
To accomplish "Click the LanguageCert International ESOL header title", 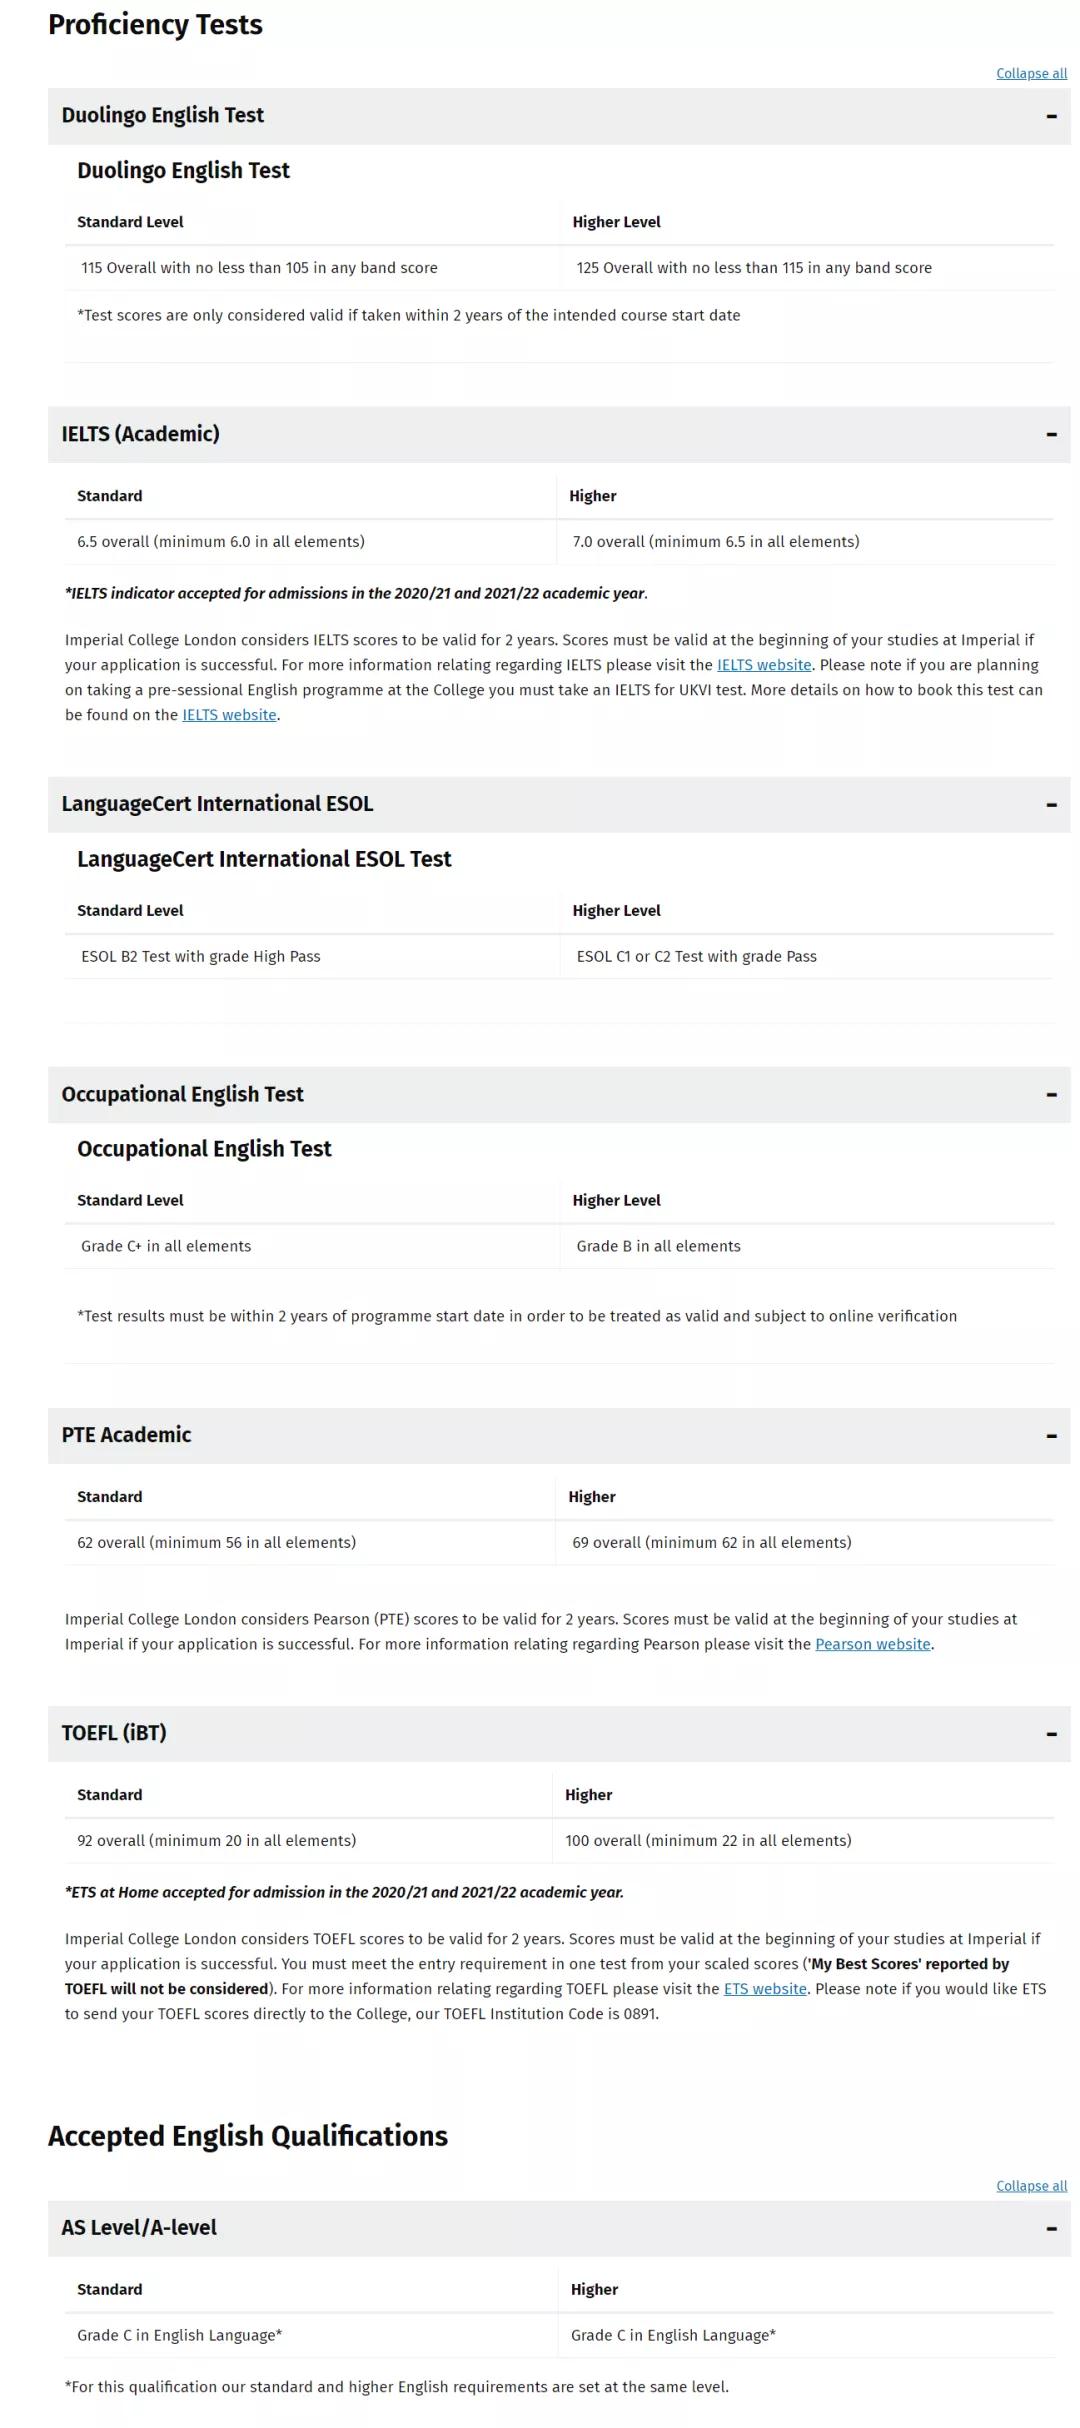I will click(217, 804).
